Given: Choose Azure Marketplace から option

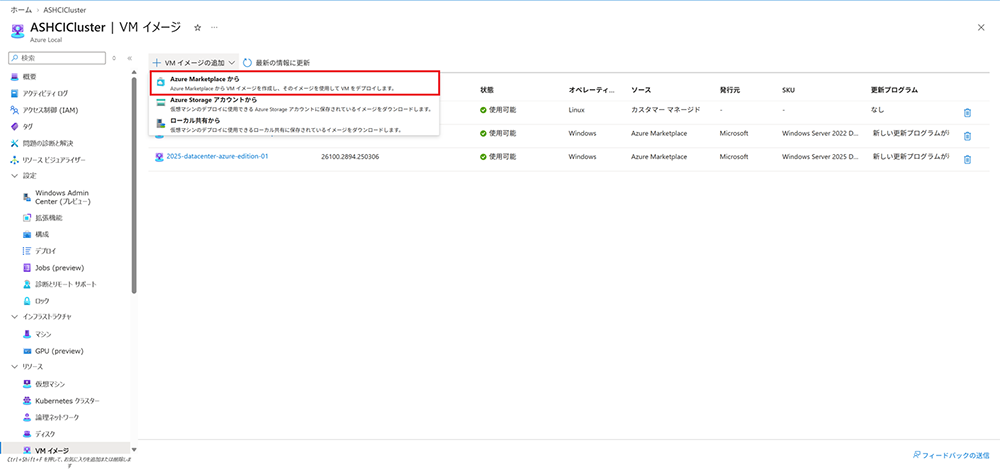Looking at the screenshot, I should click(295, 83).
